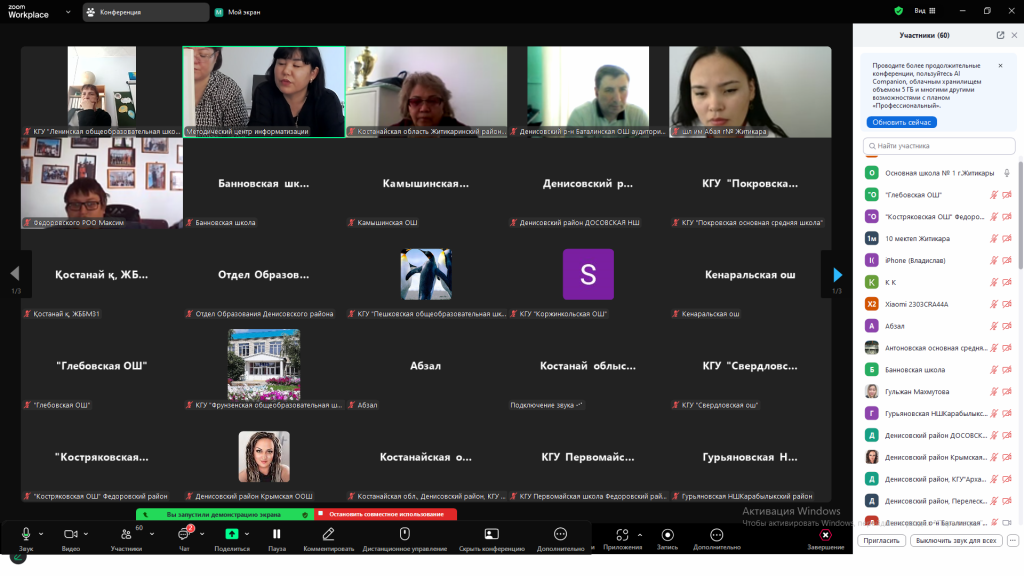
Task: Click Федоровского РОО Максим video tile
Action: 102,183
